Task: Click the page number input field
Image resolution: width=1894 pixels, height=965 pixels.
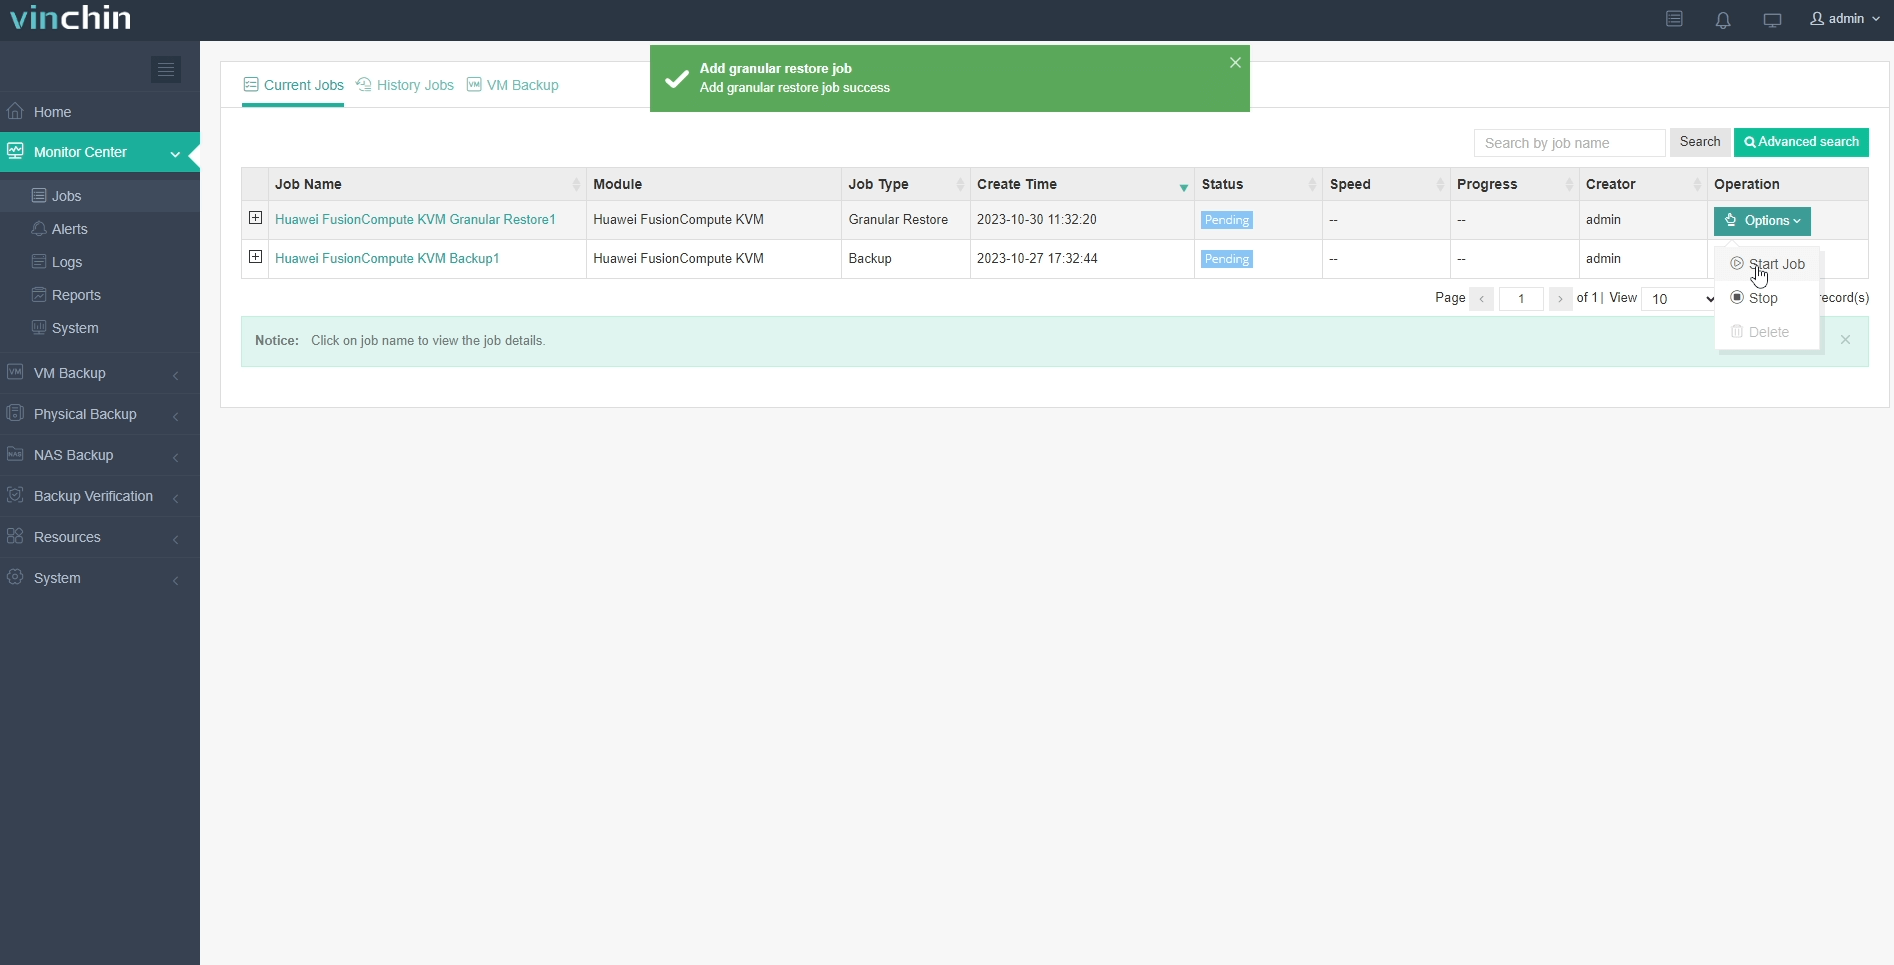Action: 1521,299
